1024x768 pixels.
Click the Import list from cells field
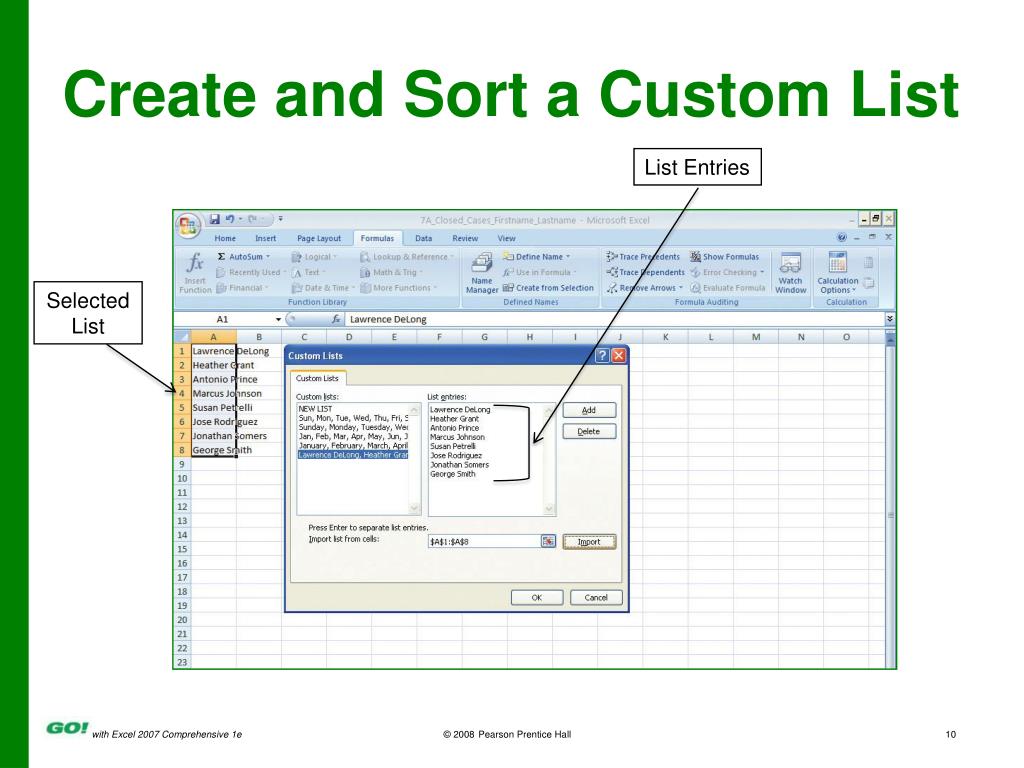click(x=483, y=541)
